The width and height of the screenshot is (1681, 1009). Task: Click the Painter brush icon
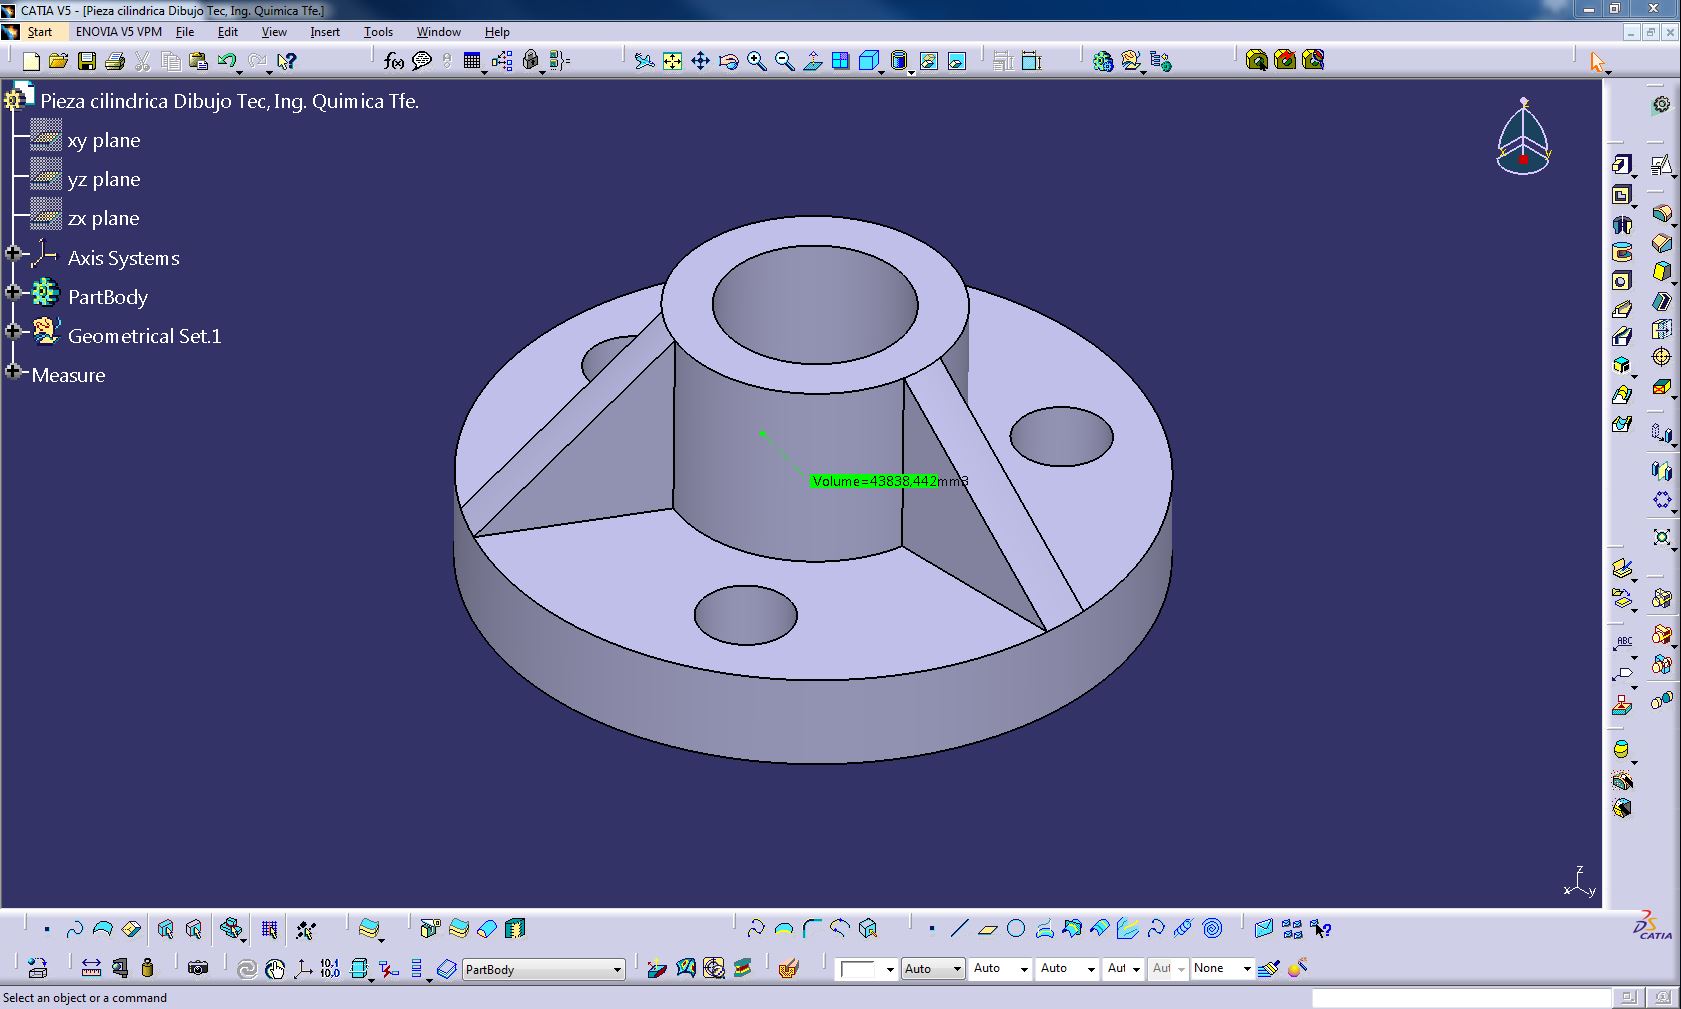tap(1269, 968)
